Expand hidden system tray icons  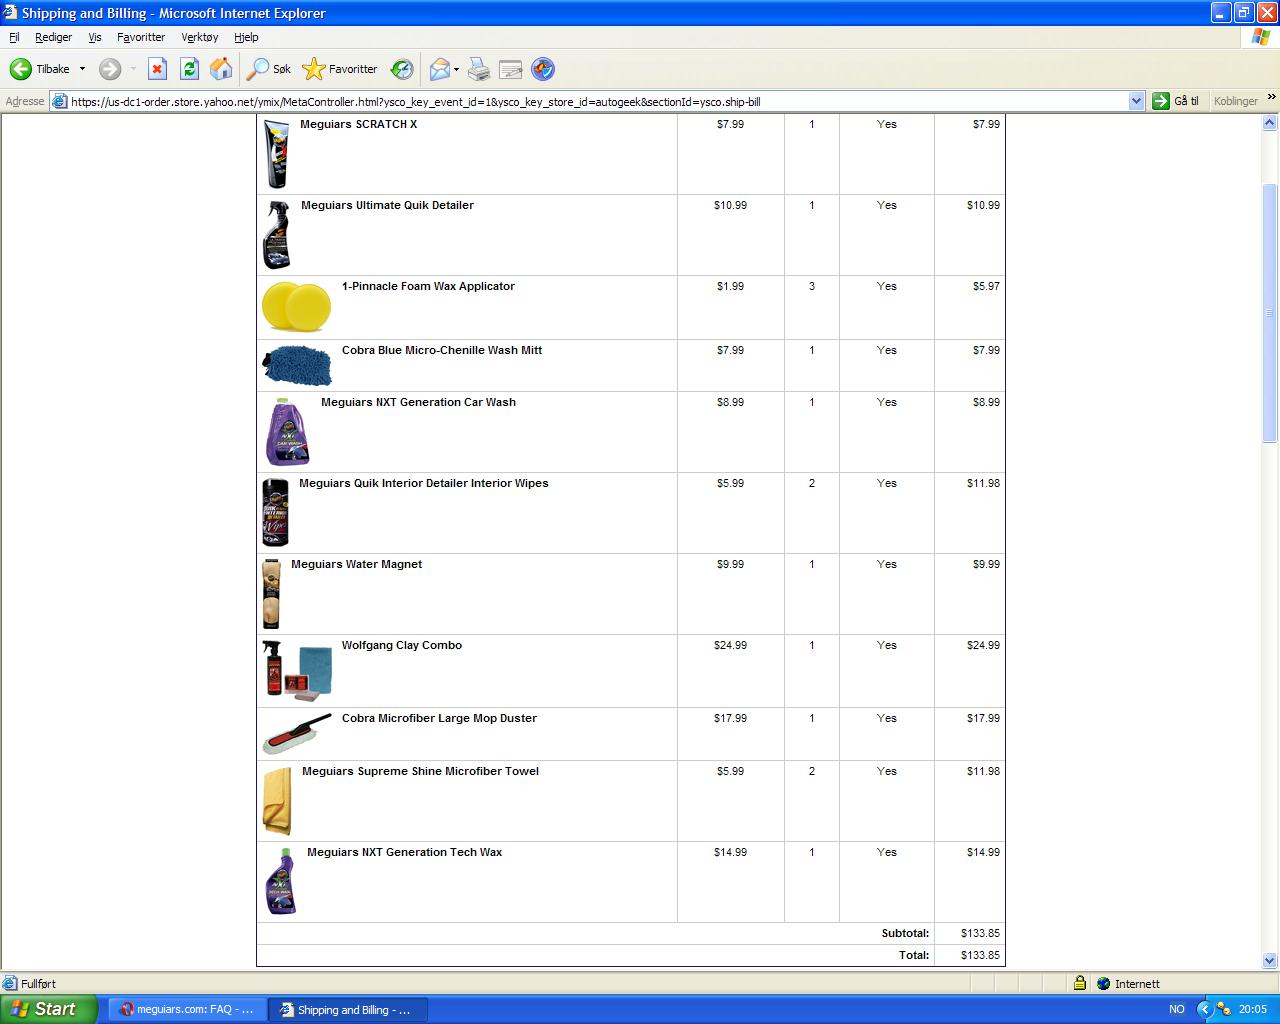point(1204,1009)
